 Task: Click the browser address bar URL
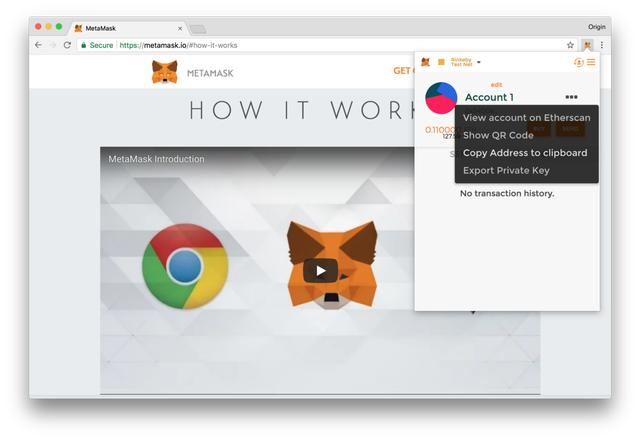[x=178, y=45]
